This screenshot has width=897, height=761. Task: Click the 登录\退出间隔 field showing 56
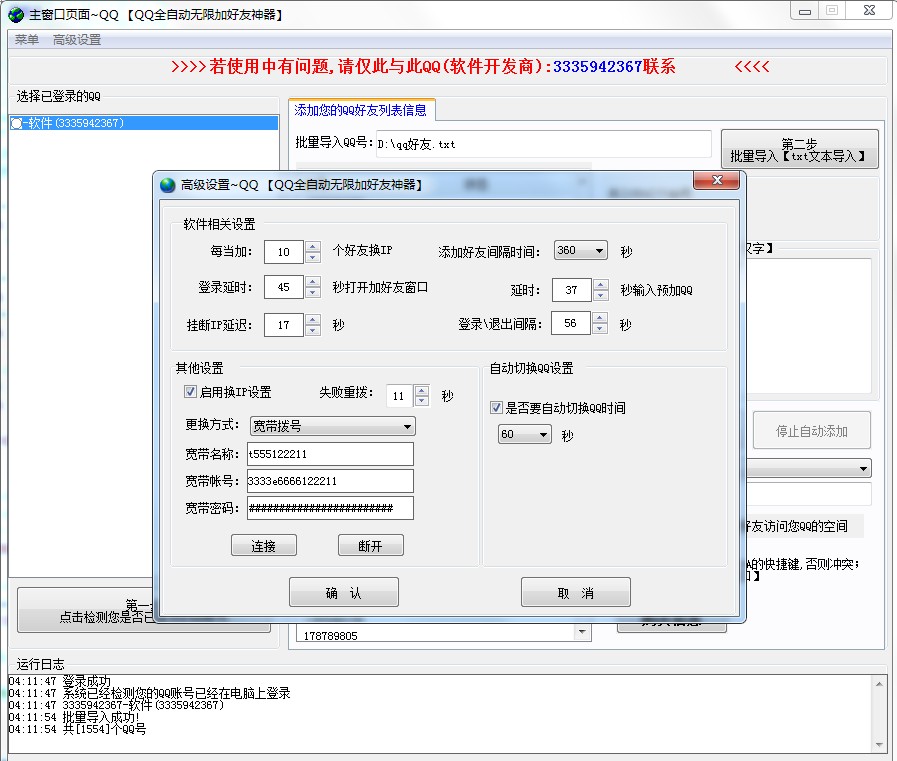point(571,323)
